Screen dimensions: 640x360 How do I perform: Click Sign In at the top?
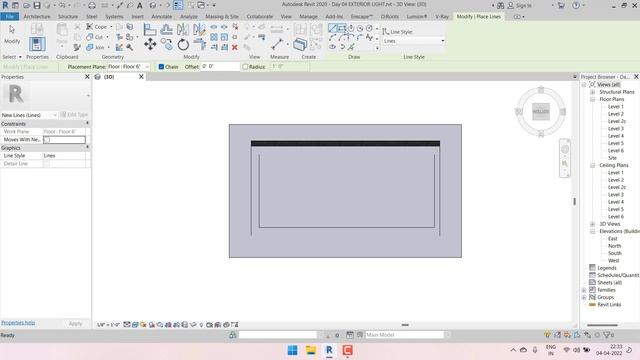coord(520,5)
